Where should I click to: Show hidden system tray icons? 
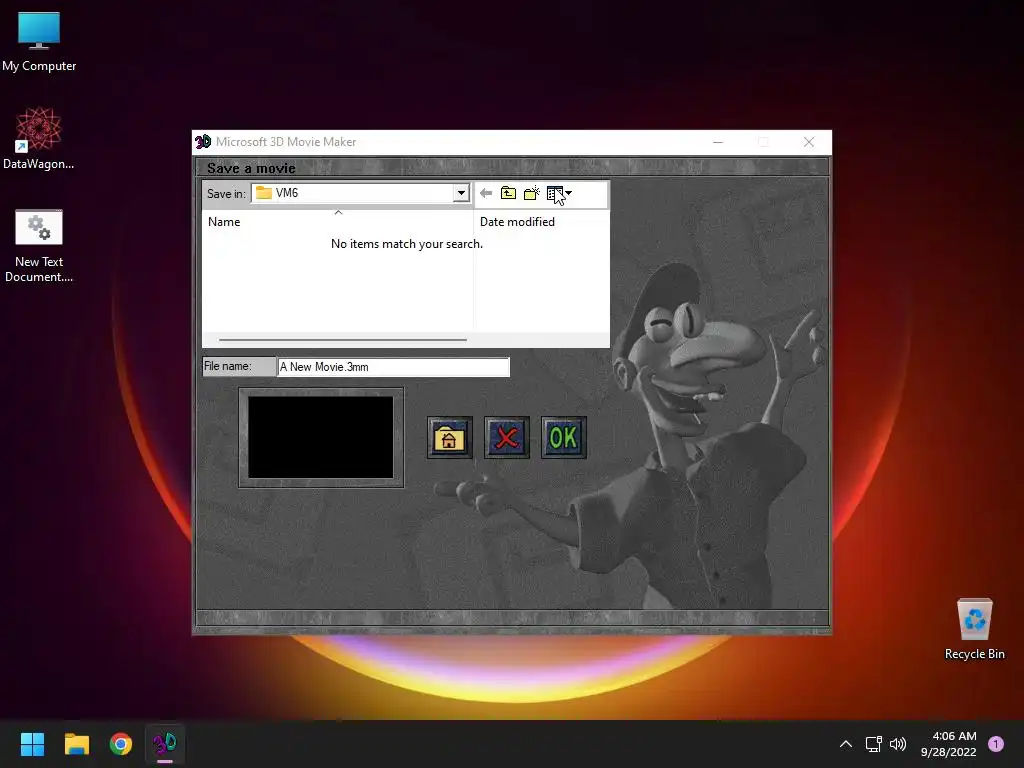tap(846, 744)
